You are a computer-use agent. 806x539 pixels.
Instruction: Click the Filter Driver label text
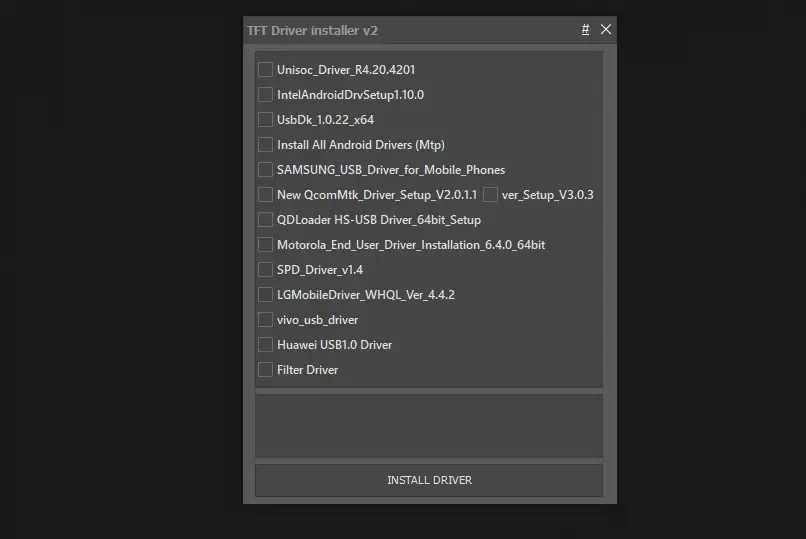coord(307,370)
